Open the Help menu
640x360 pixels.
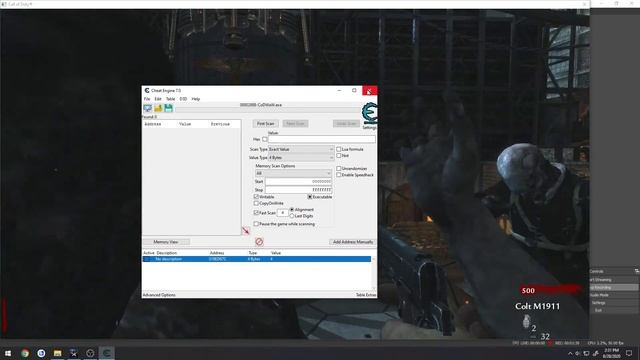tap(196, 99)
